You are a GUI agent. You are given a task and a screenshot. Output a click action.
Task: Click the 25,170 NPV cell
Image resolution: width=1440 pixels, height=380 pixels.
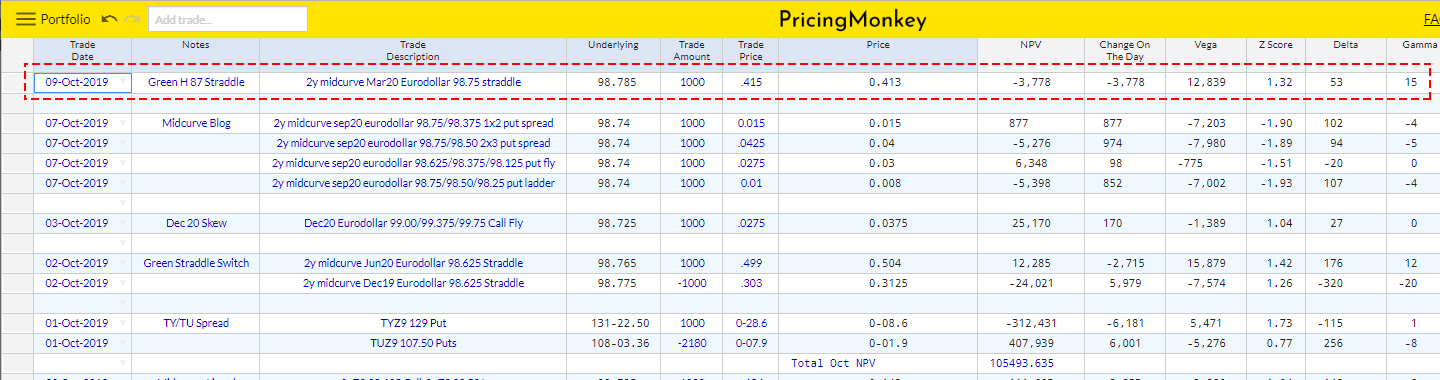tap(1030, 223)
